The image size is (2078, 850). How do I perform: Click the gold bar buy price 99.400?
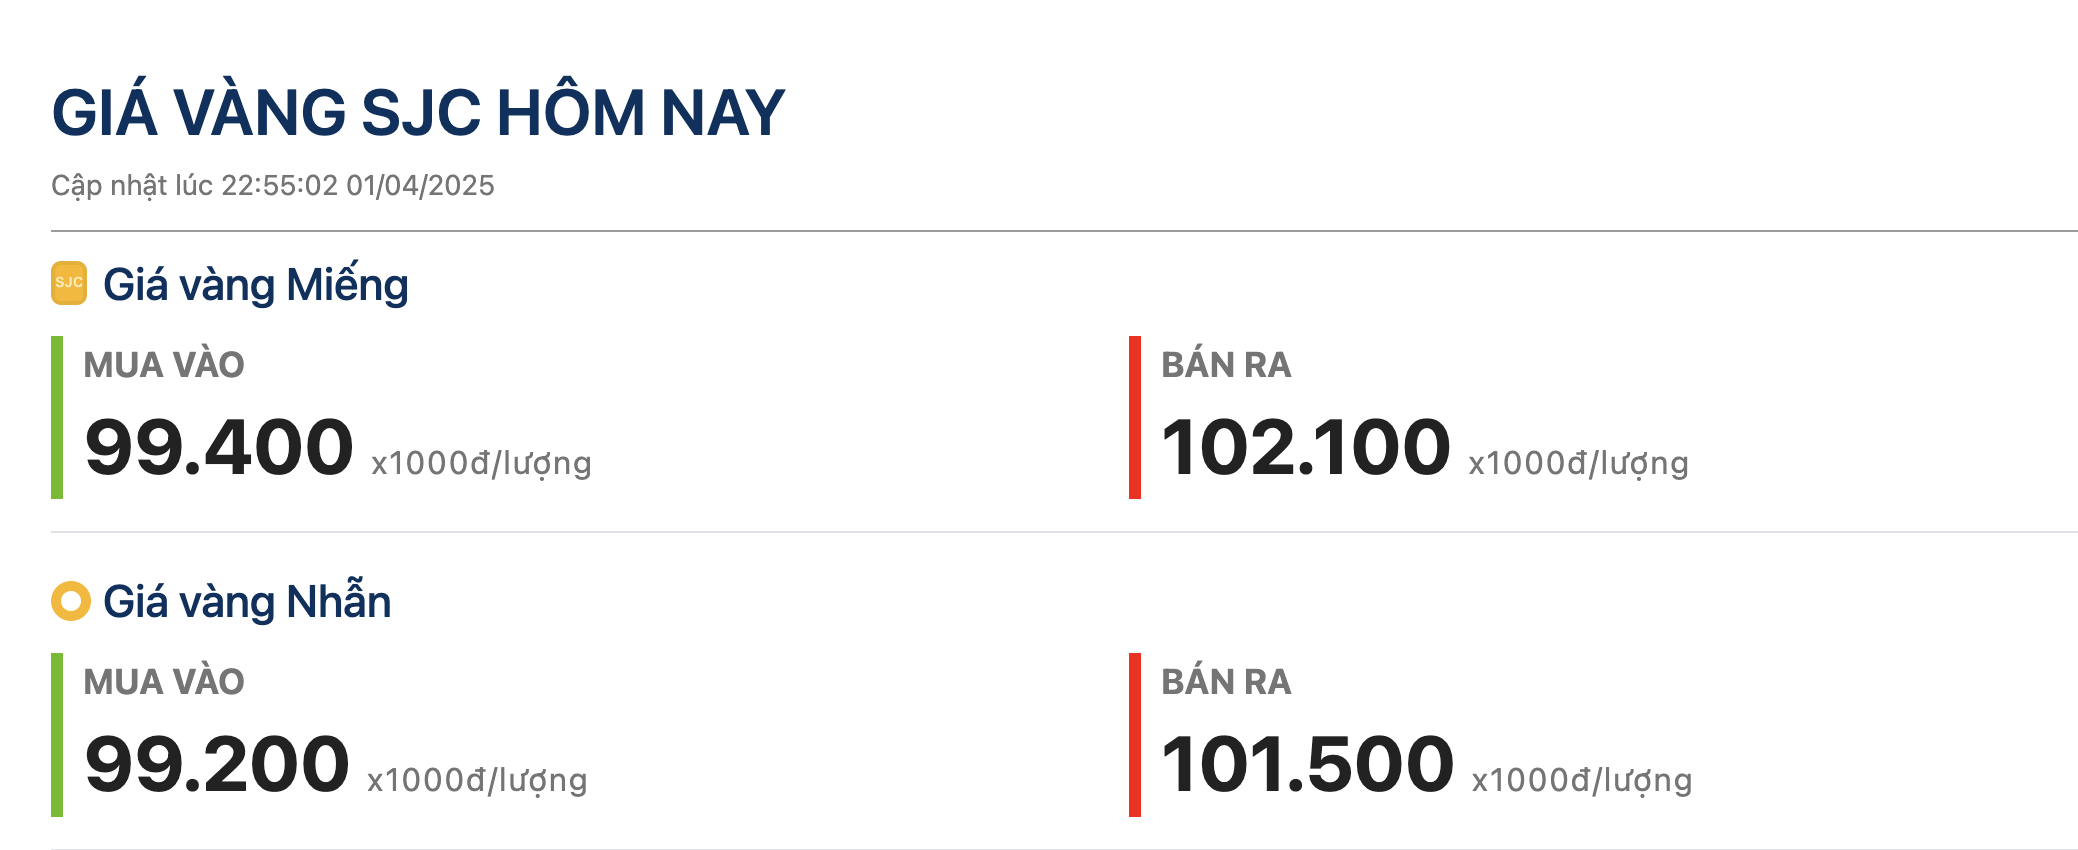click(219, 447)
